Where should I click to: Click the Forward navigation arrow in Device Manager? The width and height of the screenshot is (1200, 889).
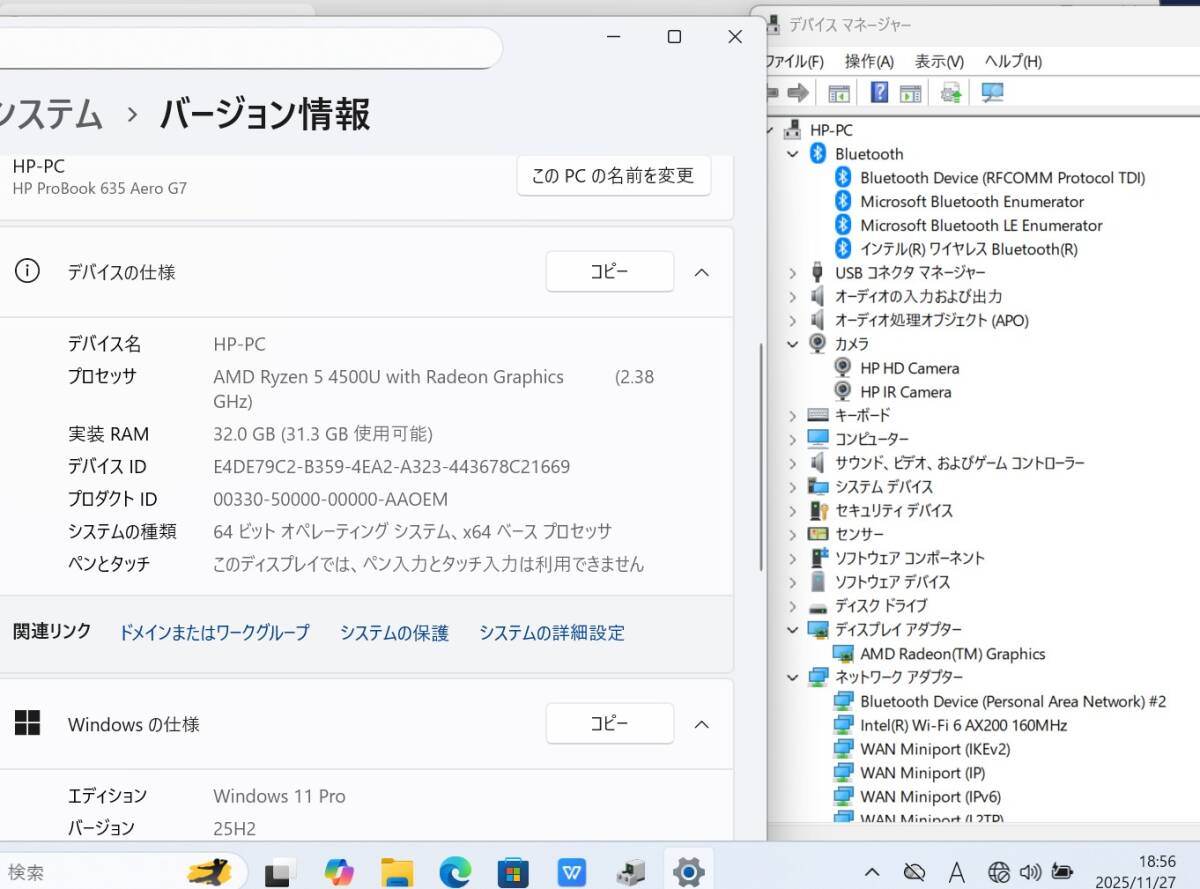pyautogui.click(x=797, y=92)
